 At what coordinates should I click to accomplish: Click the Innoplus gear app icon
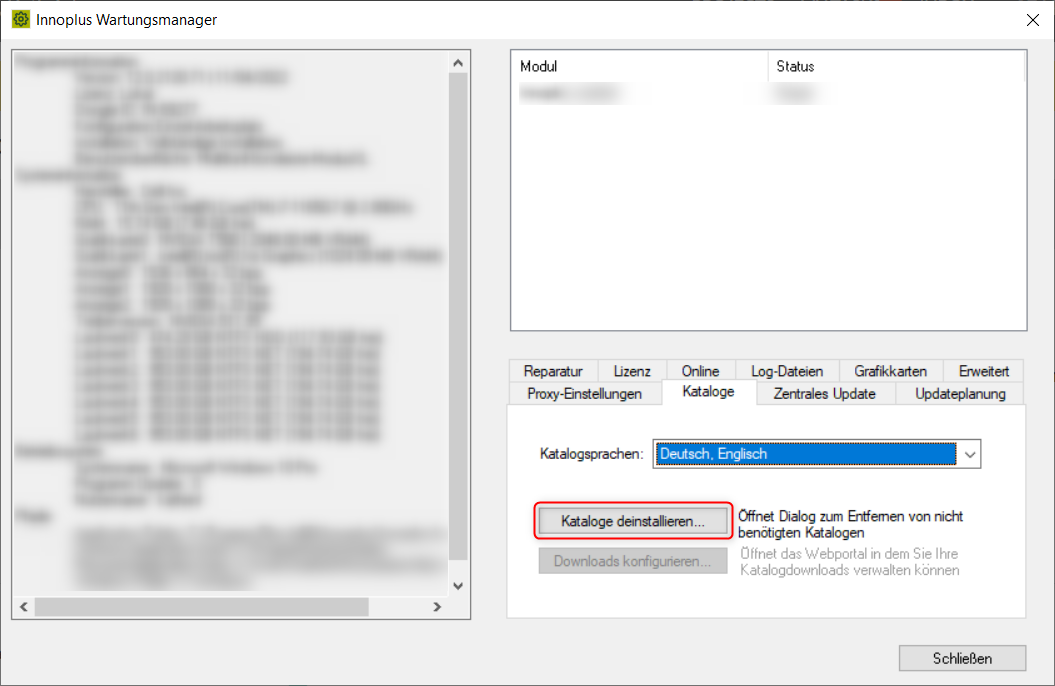point(21,20)
